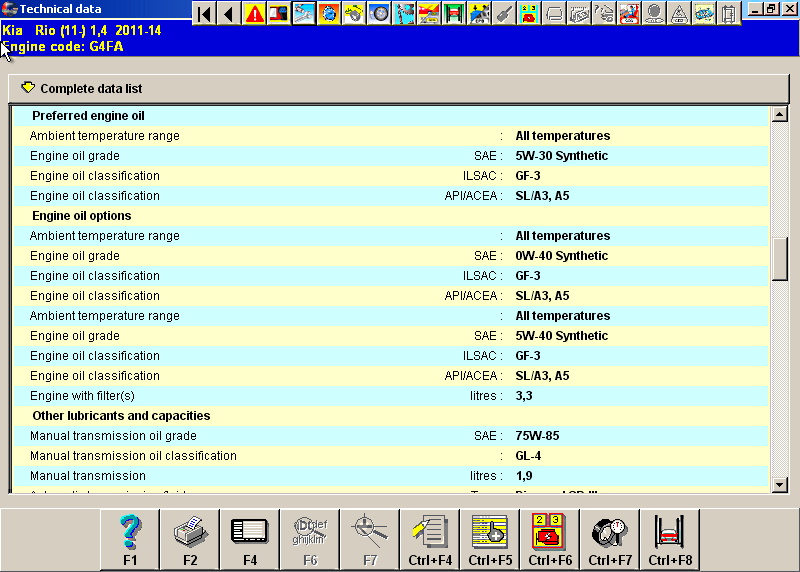Click the 75W-85 transmission oil value
Image resolution: width=800 pixels, height=572 pixels.
(537, 436)
